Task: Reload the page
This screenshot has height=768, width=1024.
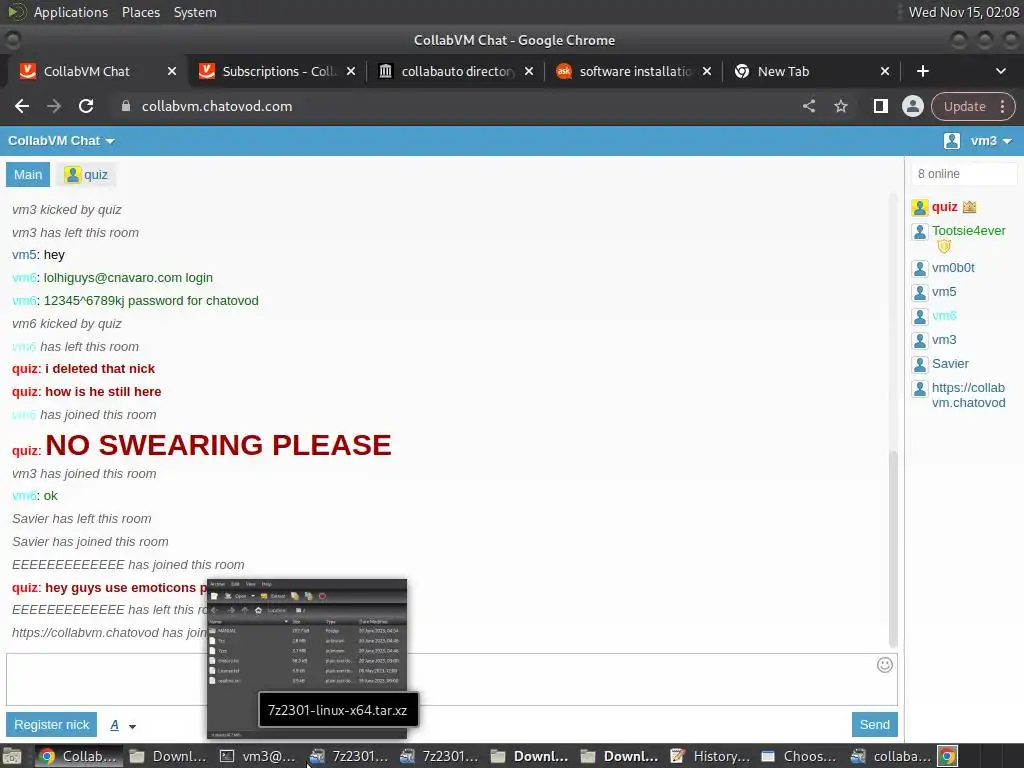Action: tap(86, 106)
